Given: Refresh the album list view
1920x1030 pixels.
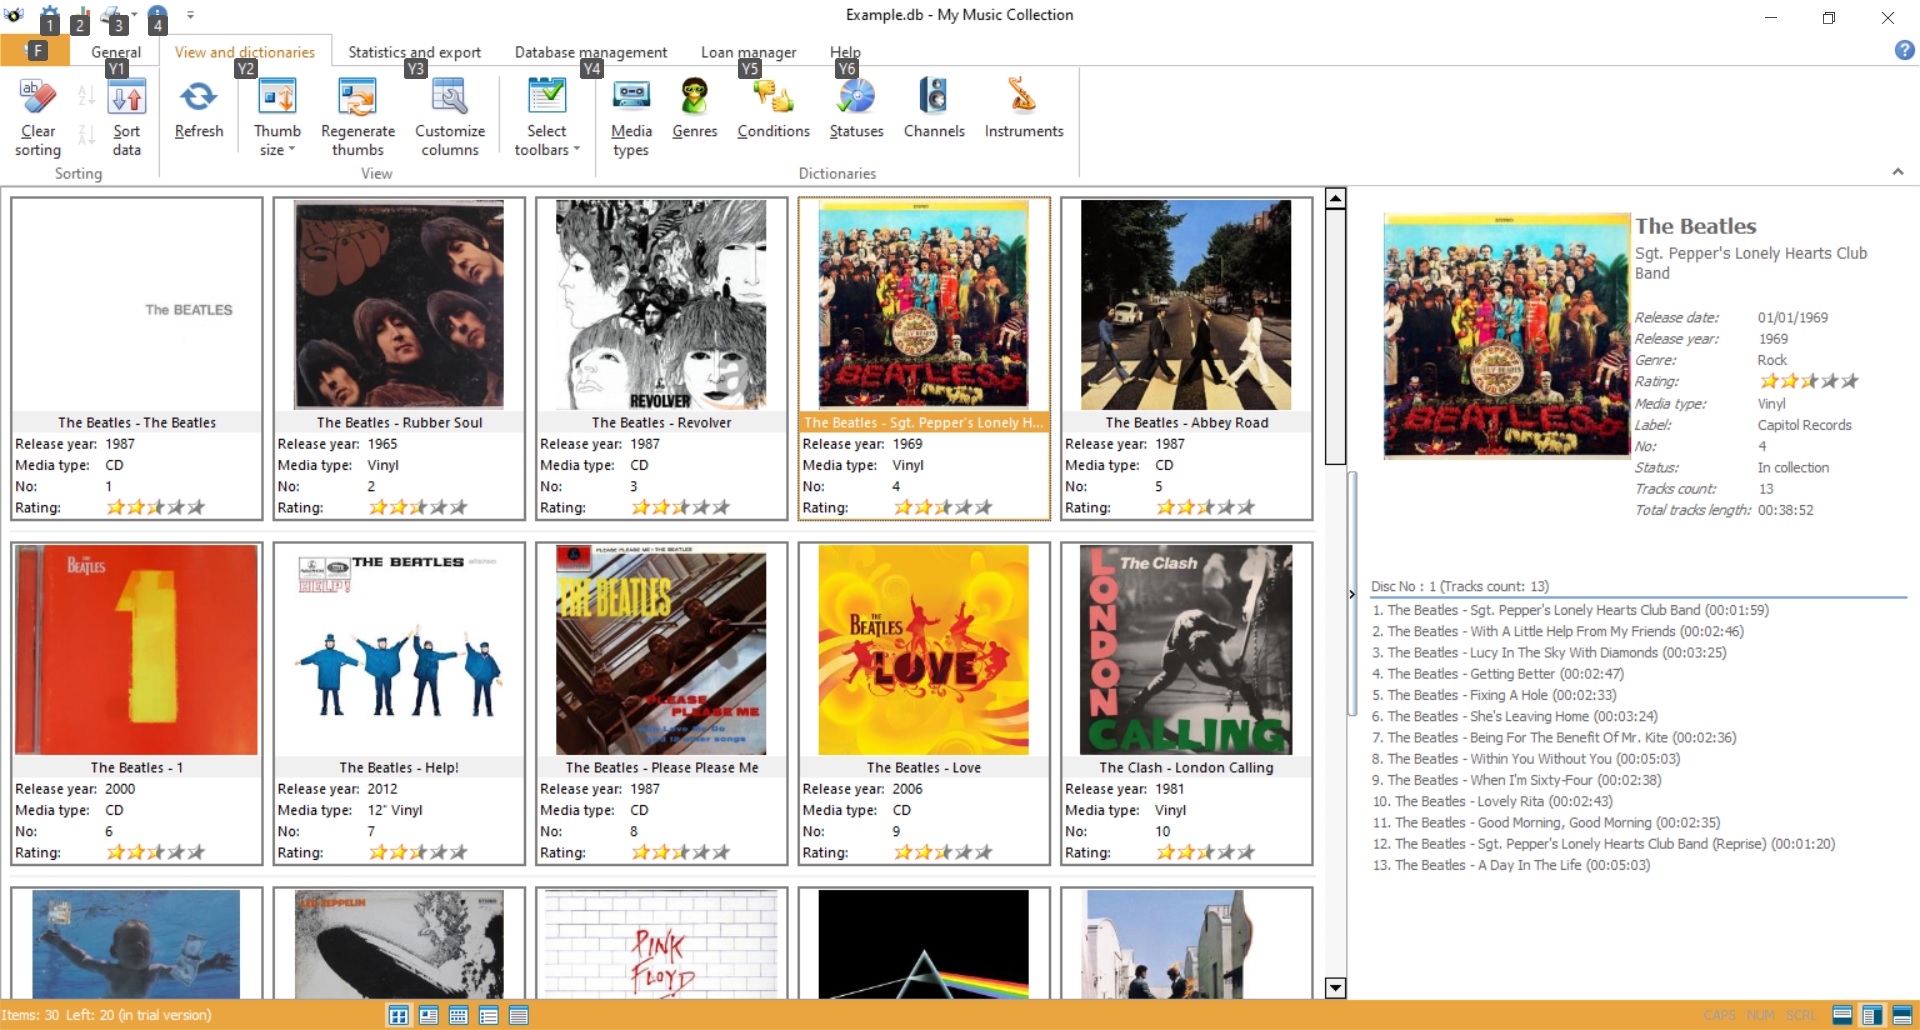Looking at the screenshot, I should click(x=198, y=110).
